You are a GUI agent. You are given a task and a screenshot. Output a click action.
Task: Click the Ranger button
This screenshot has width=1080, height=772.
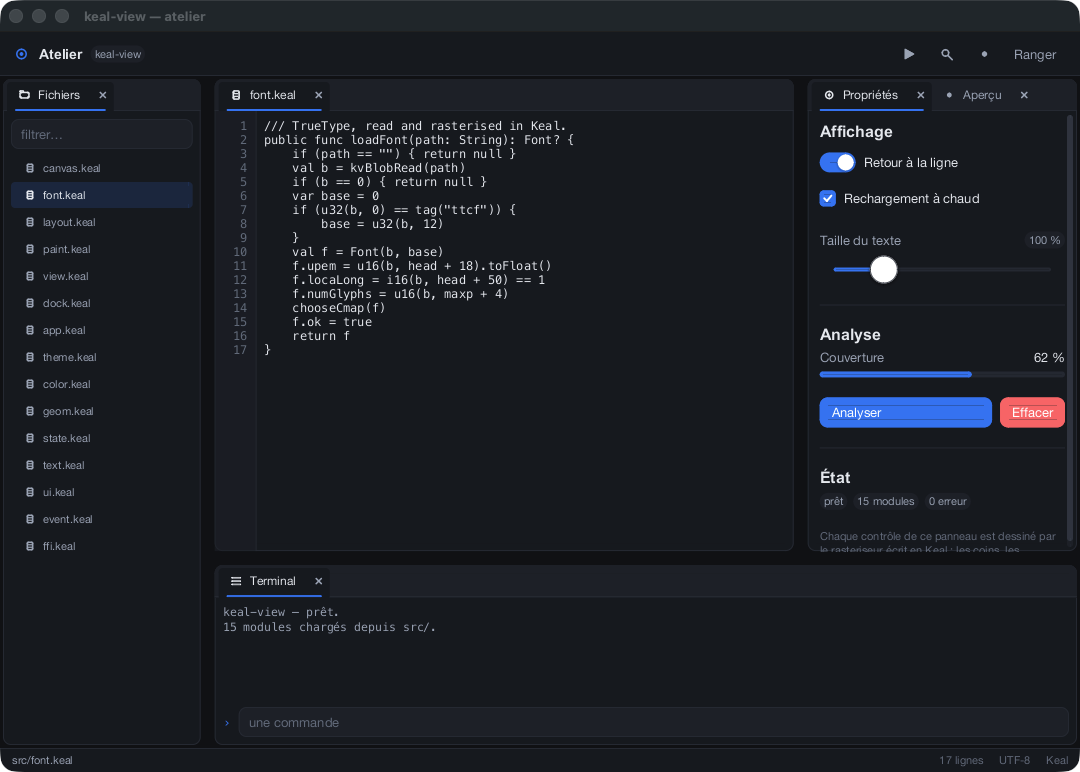1035,54
